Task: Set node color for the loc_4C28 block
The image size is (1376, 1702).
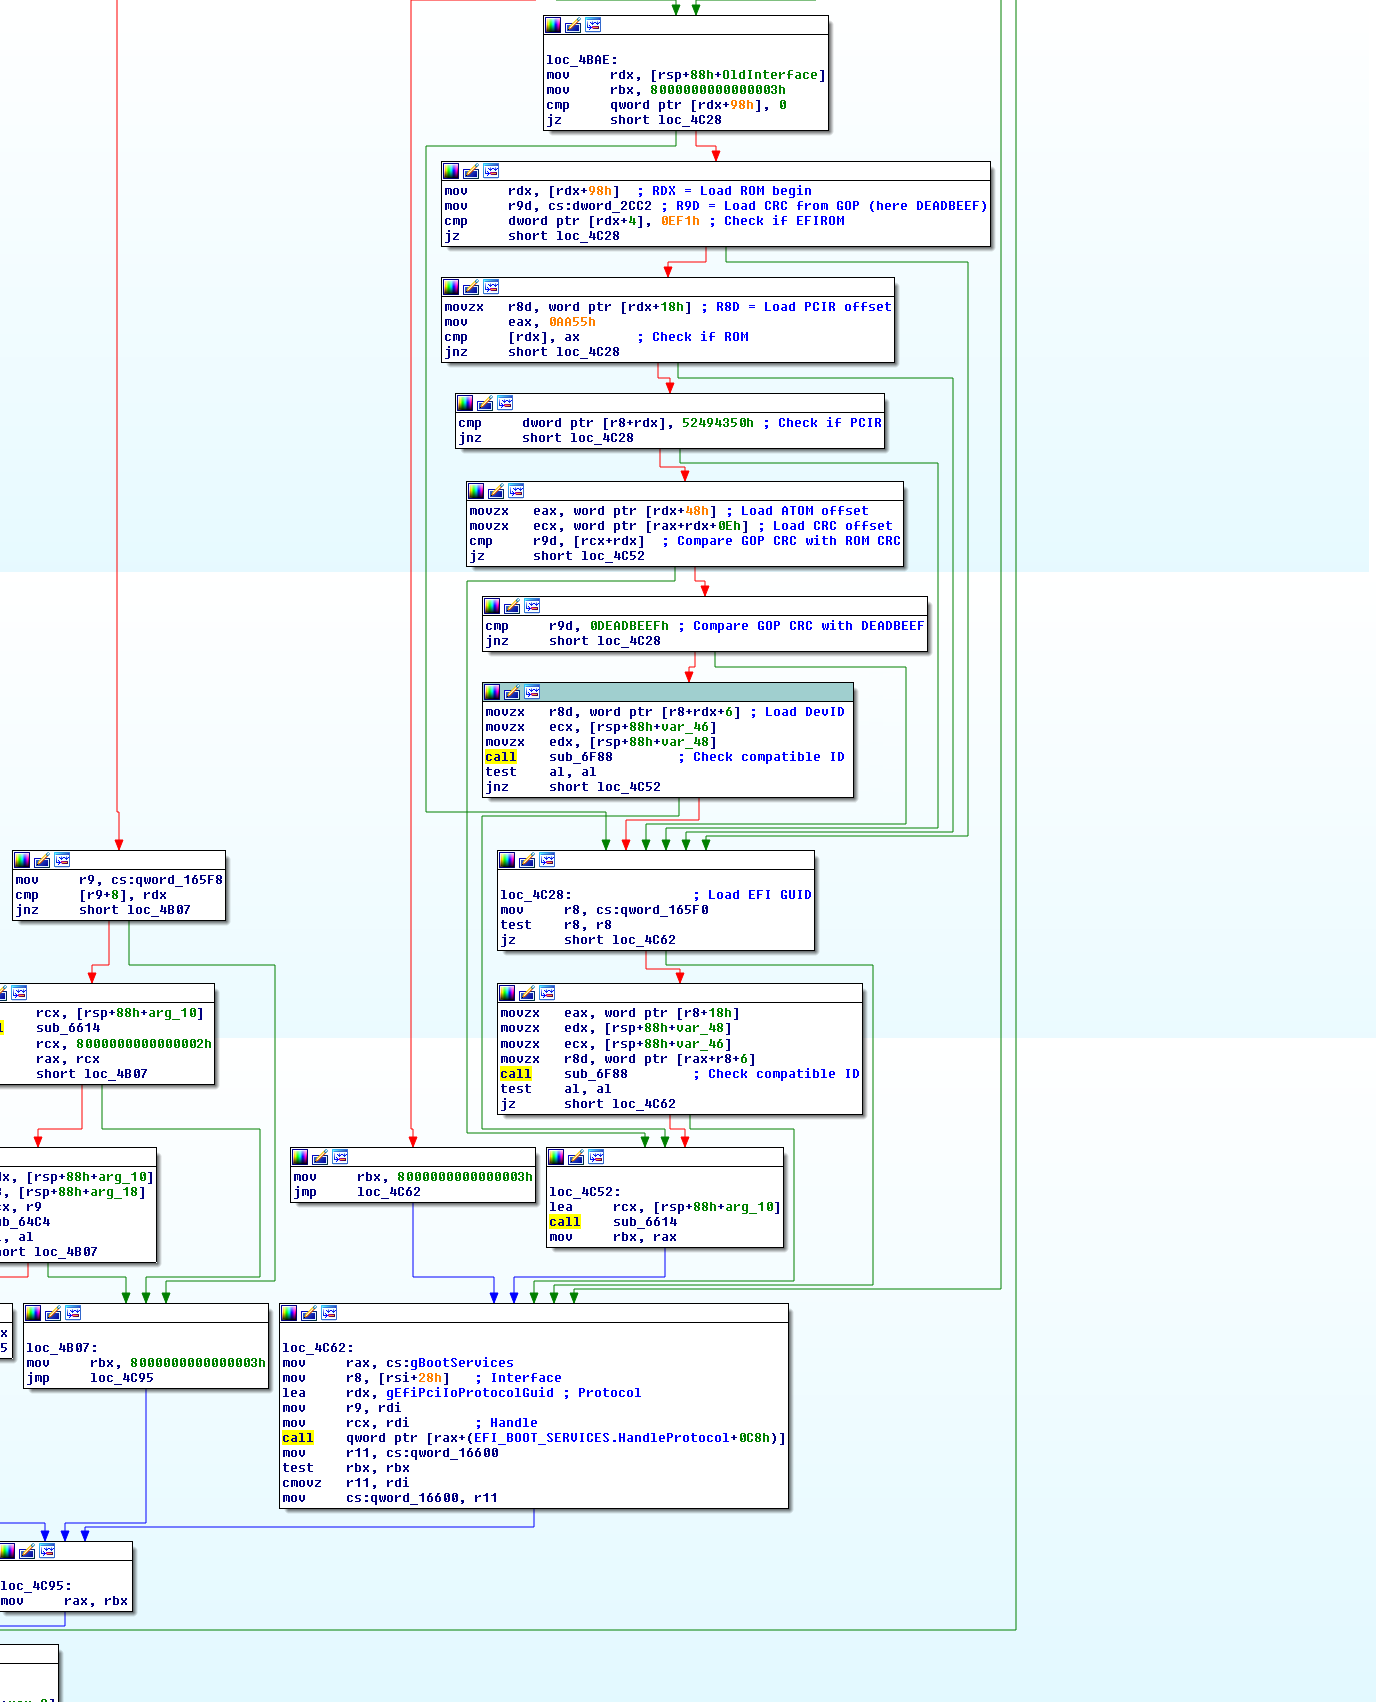Action: 507,860
